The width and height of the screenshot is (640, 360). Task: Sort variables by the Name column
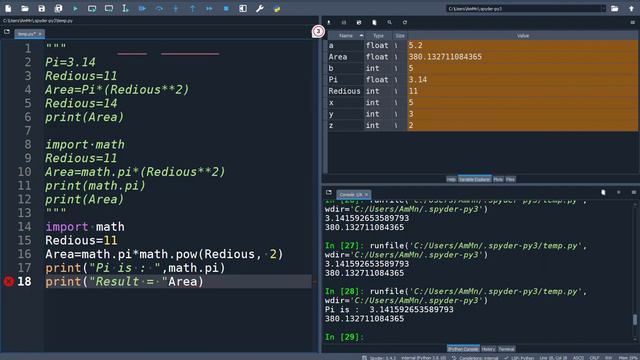pyautogui.click(x=346, y=36)
